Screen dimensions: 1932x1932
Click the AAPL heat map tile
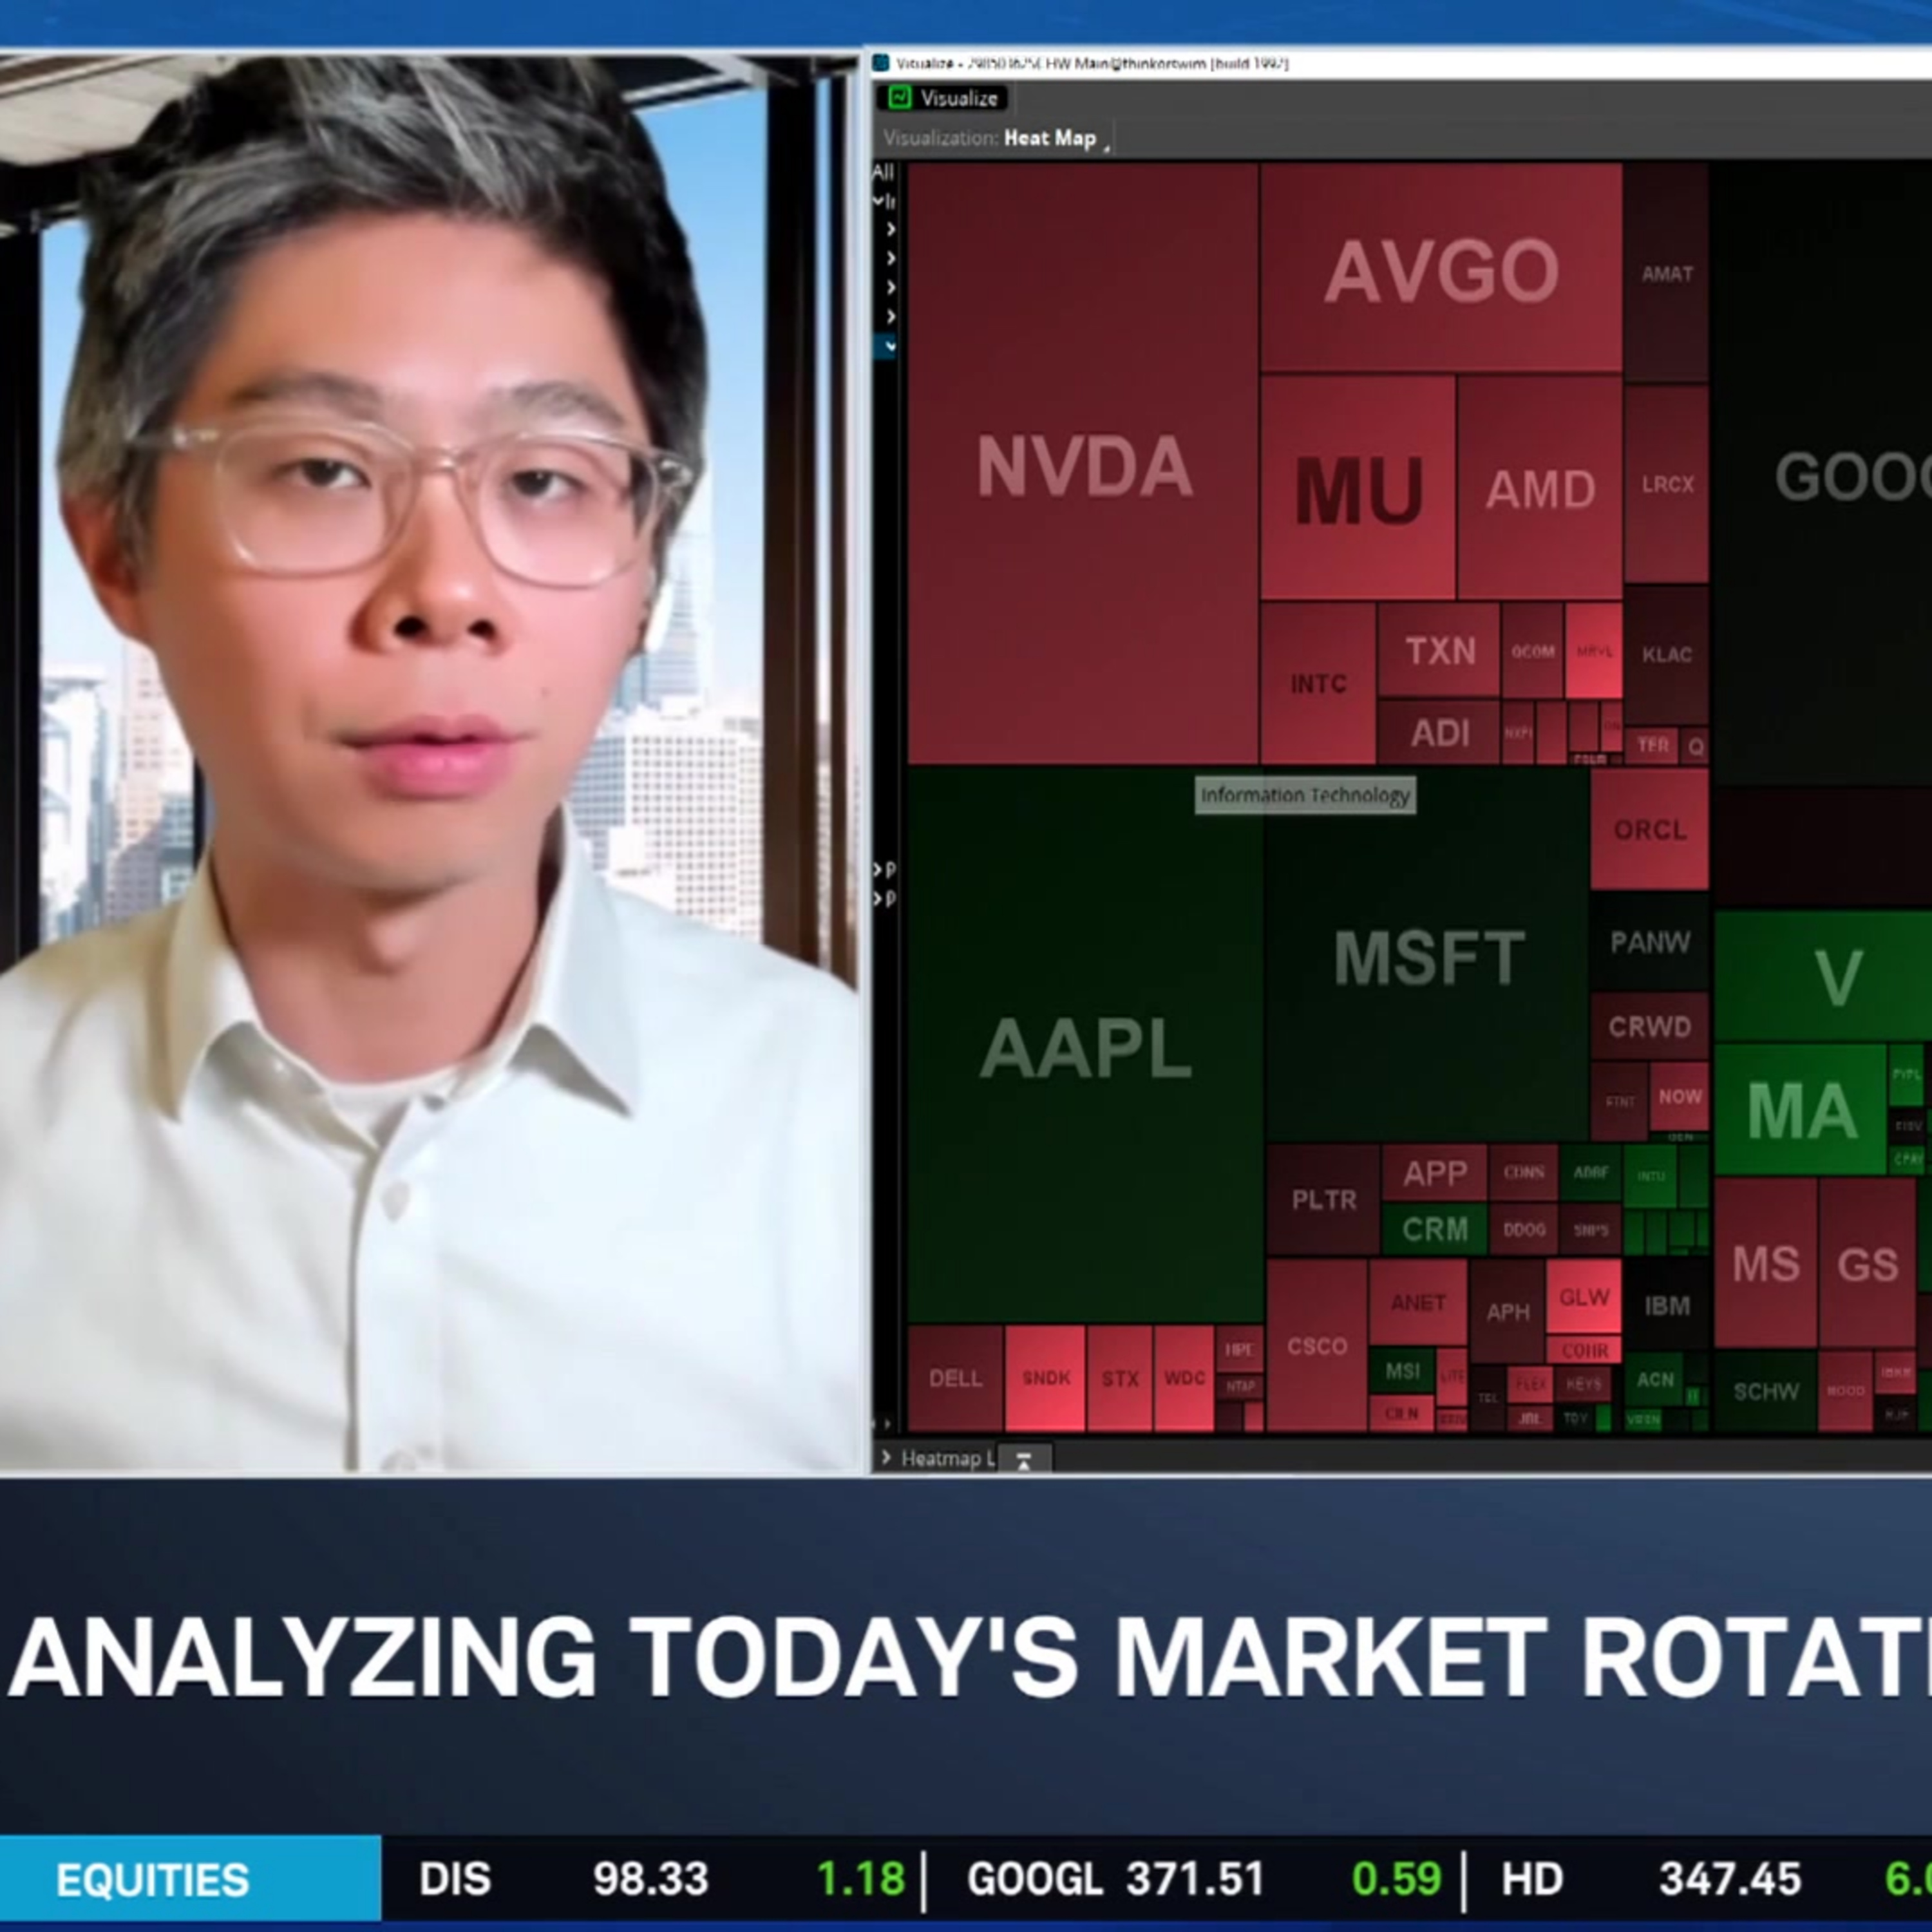[x=1085, y=1046]
